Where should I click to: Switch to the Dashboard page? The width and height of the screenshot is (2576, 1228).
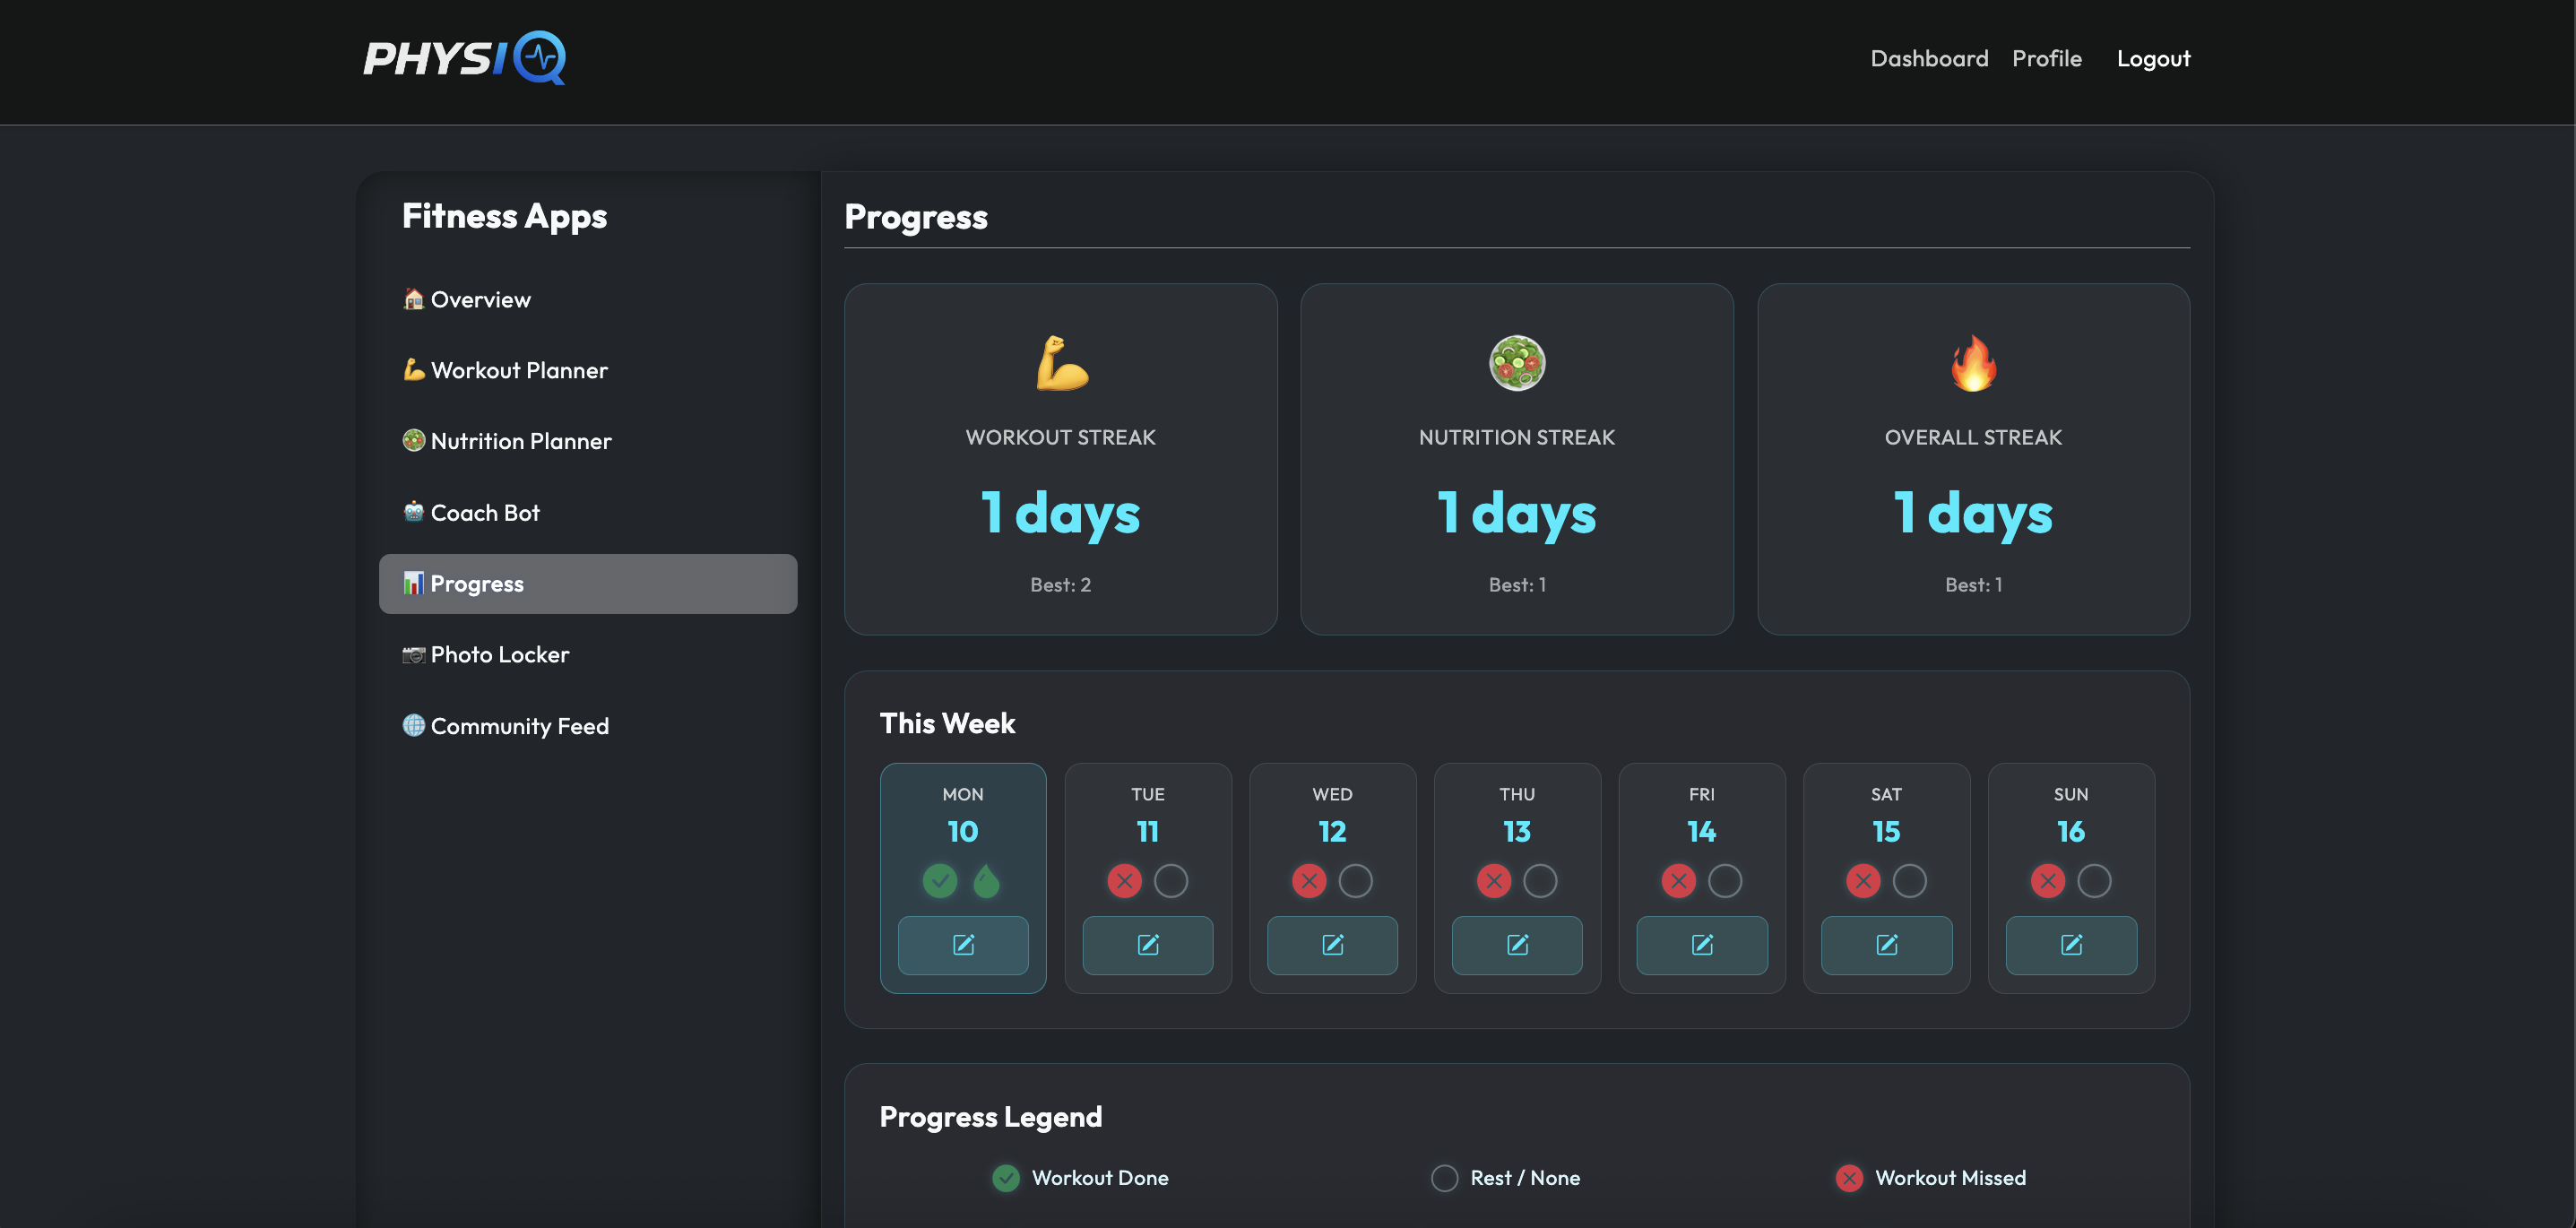tap(1928, 58)
